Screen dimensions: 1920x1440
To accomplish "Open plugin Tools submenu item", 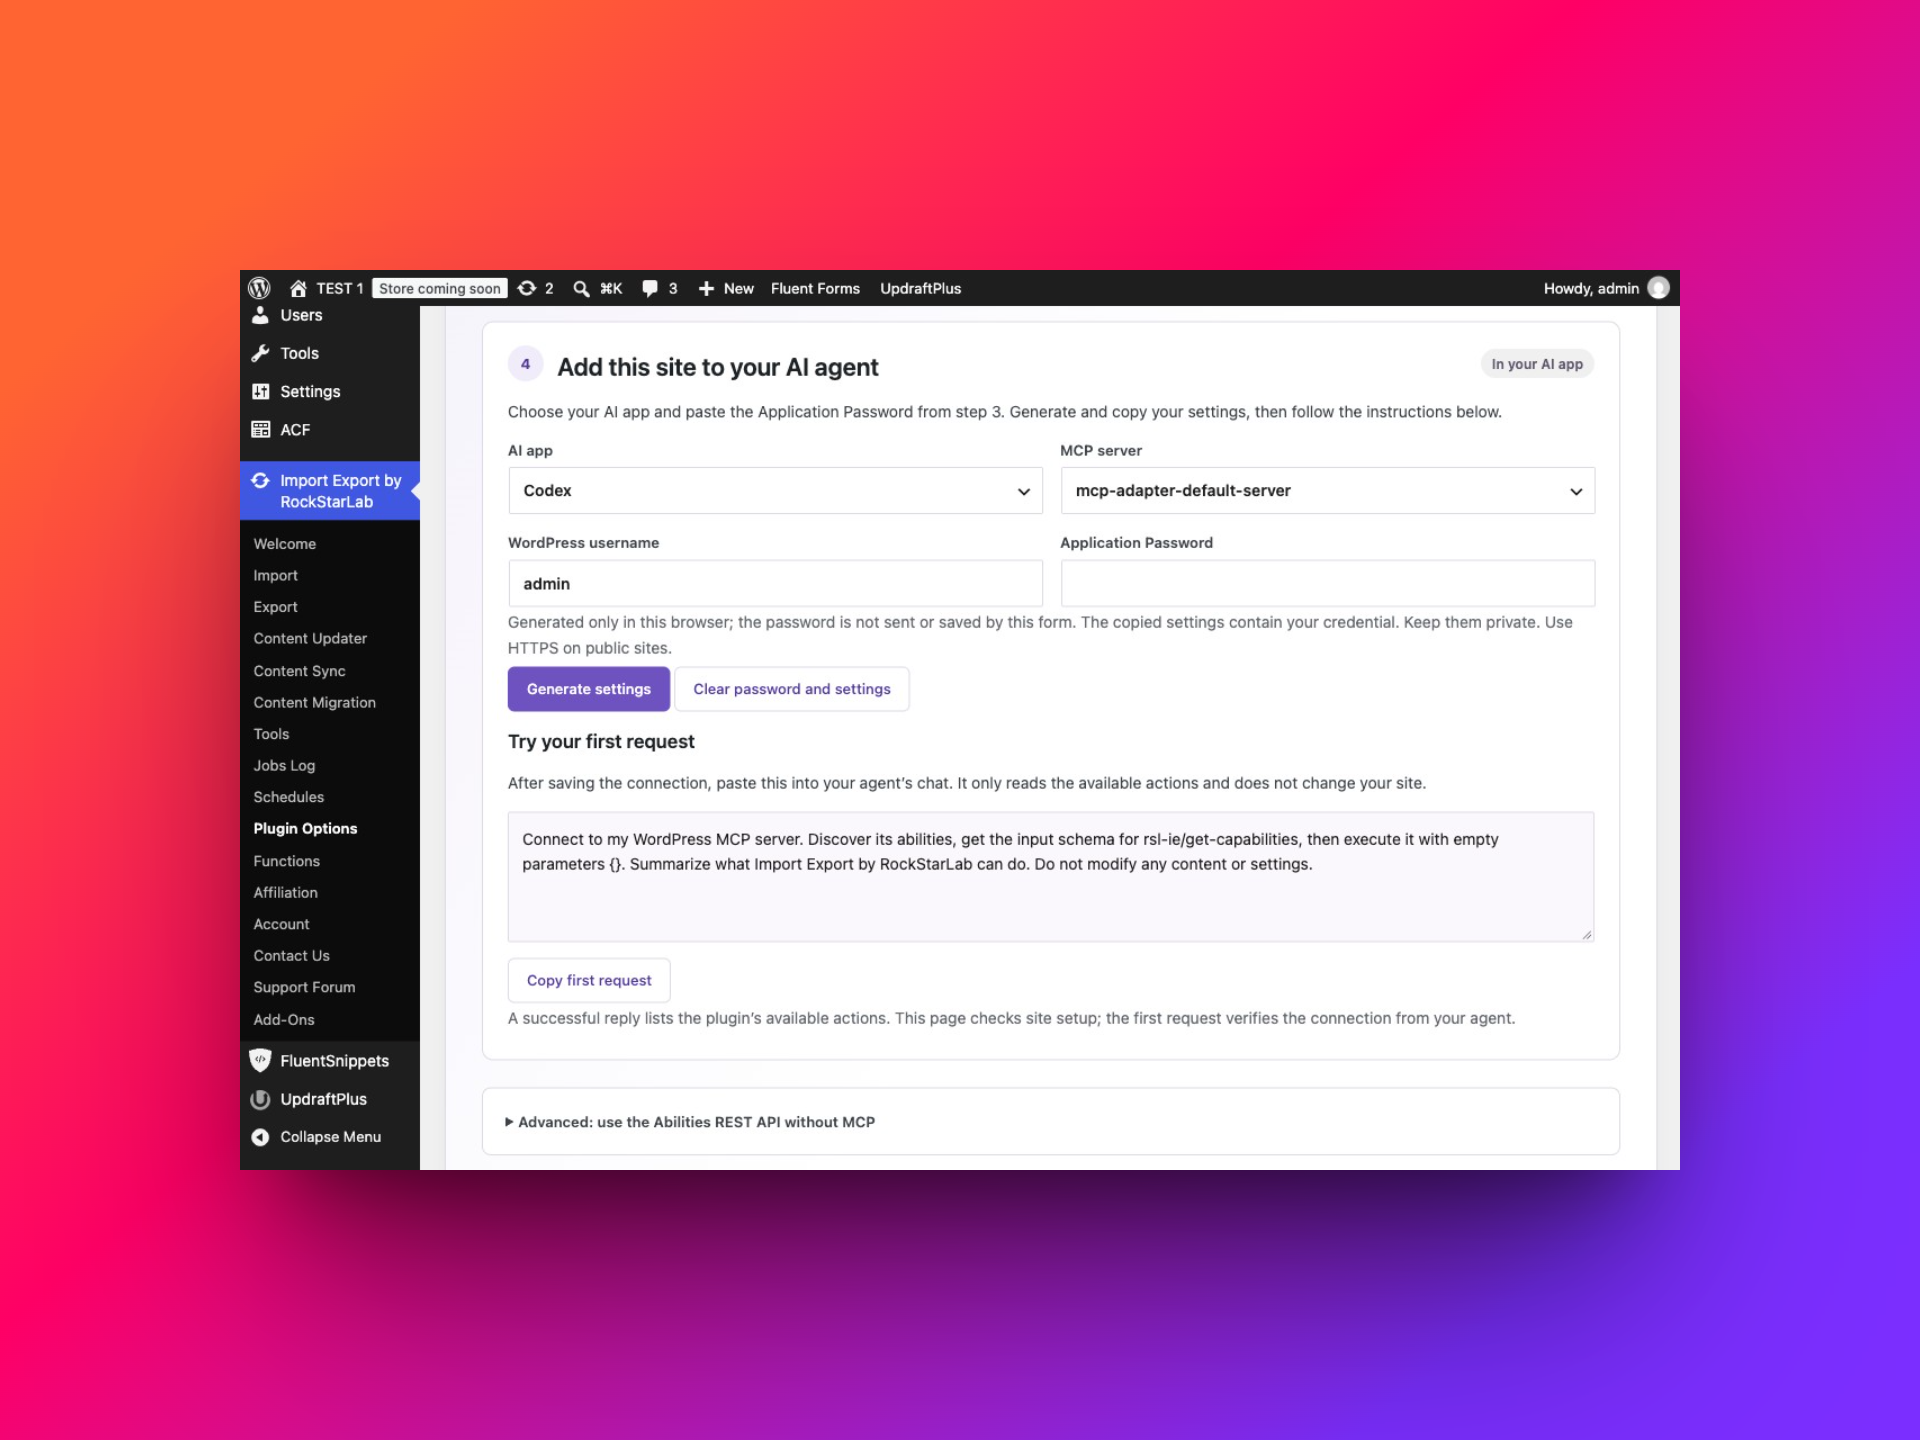I will click(x=271, y=734).
